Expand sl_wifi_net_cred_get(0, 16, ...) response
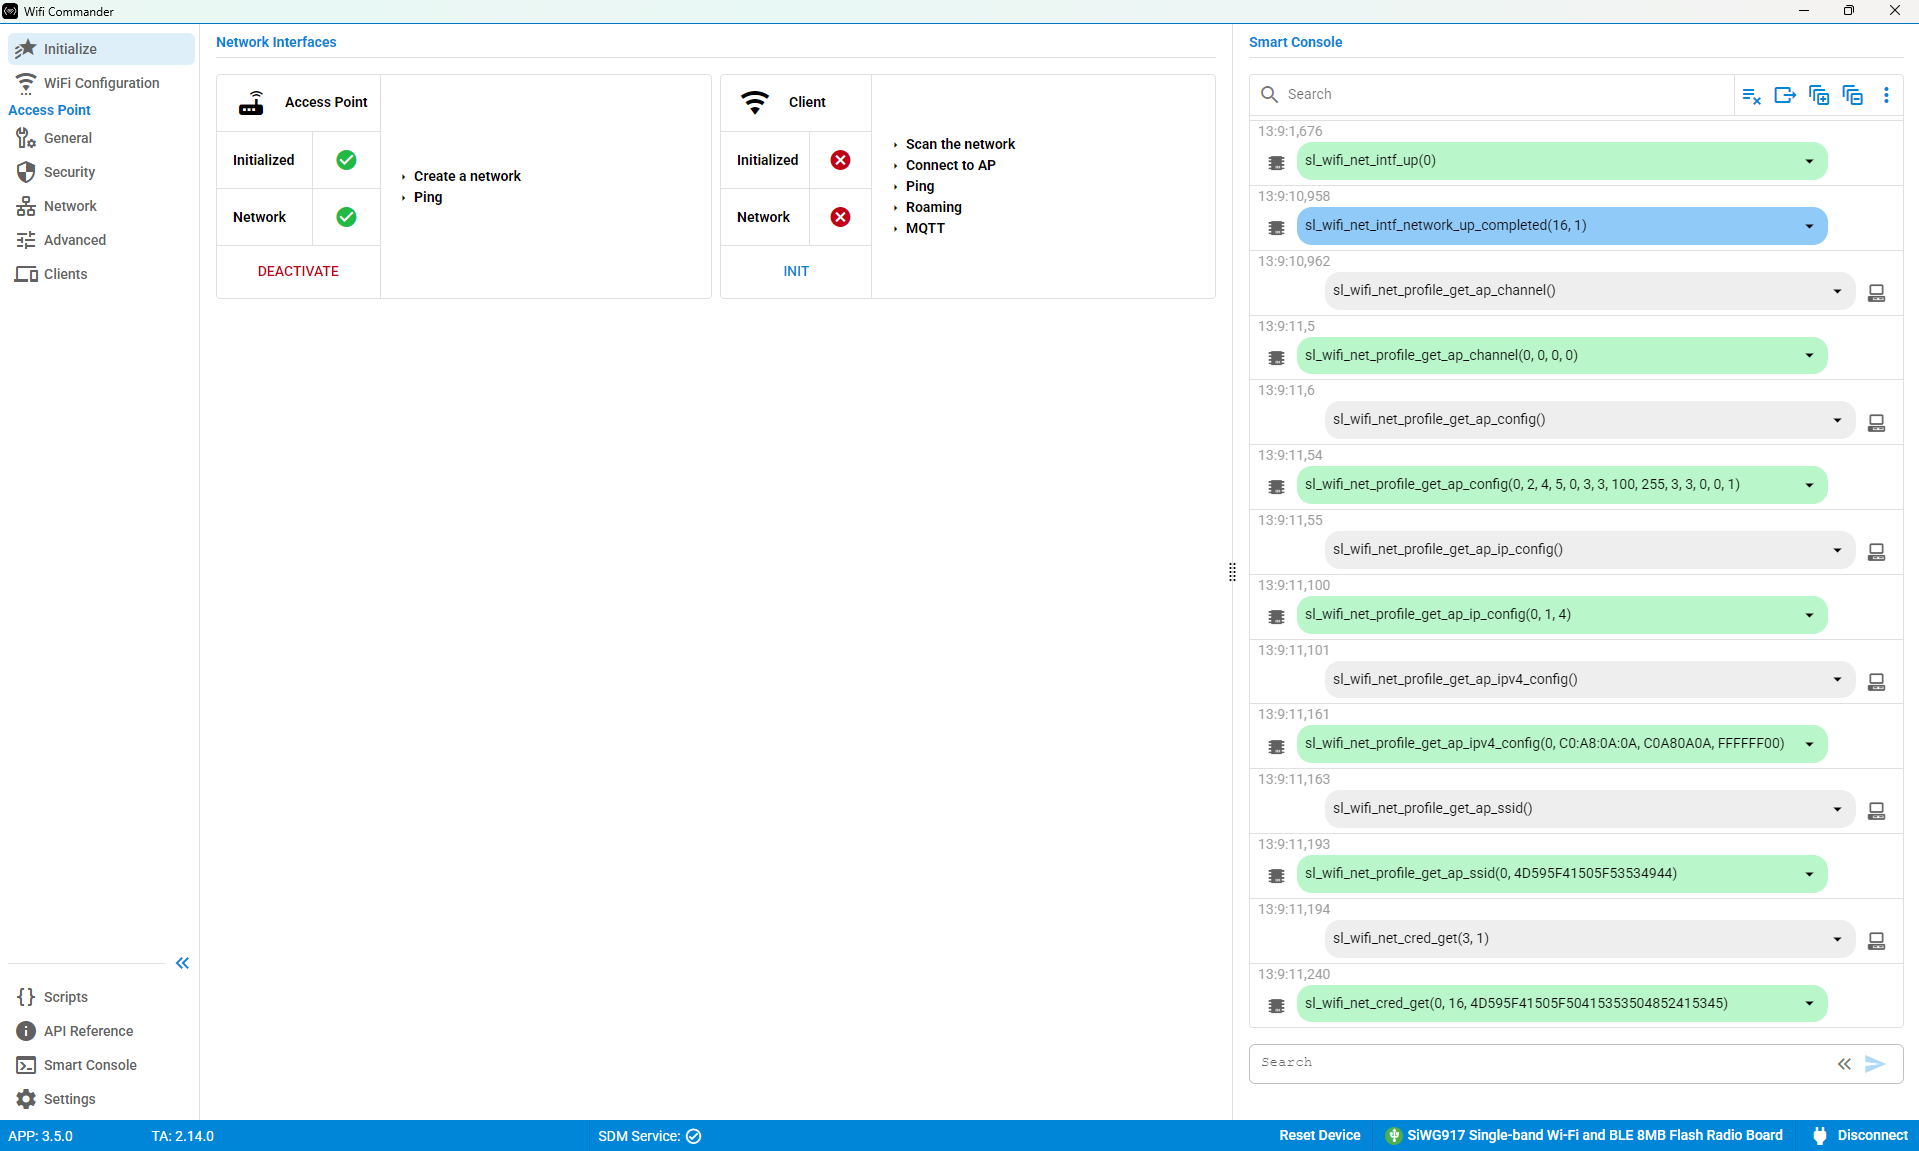 click(x=1809, y=1005)
